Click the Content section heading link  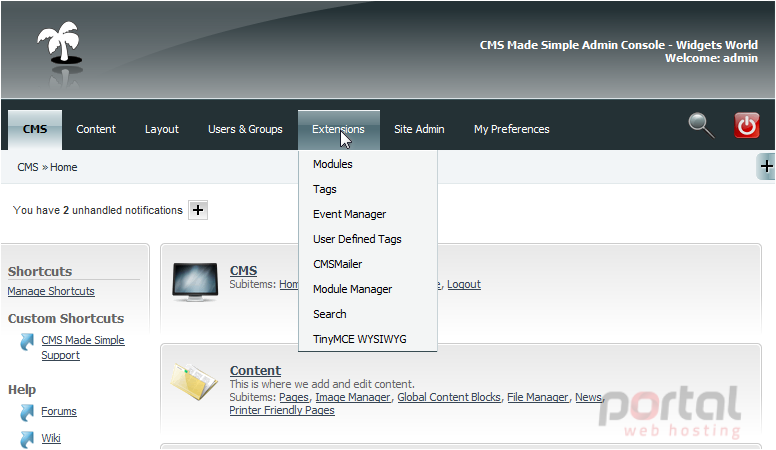click(255, 370)
